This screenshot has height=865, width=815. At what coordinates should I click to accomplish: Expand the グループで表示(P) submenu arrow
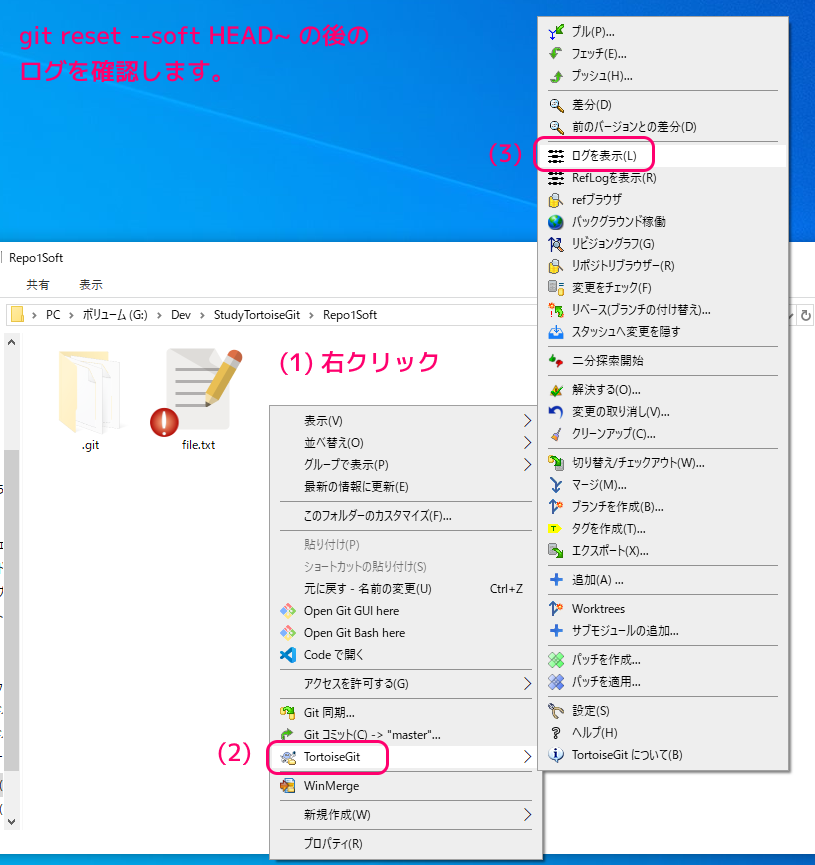coord(528,464)
